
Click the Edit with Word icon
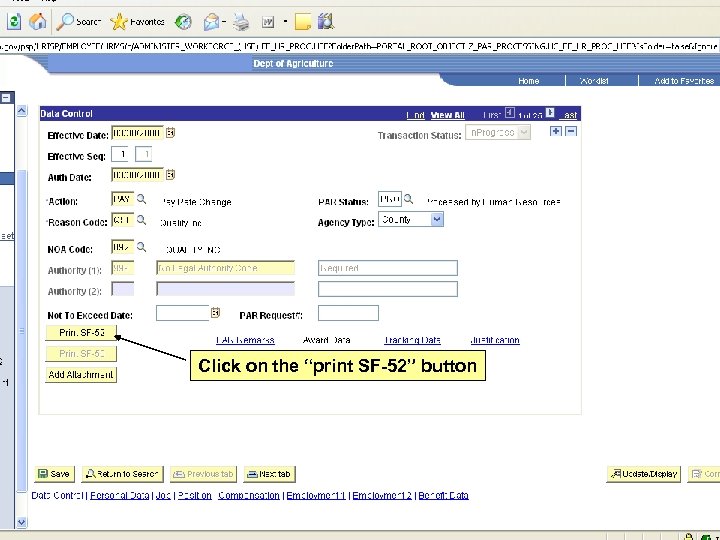(x=268, y=22)
